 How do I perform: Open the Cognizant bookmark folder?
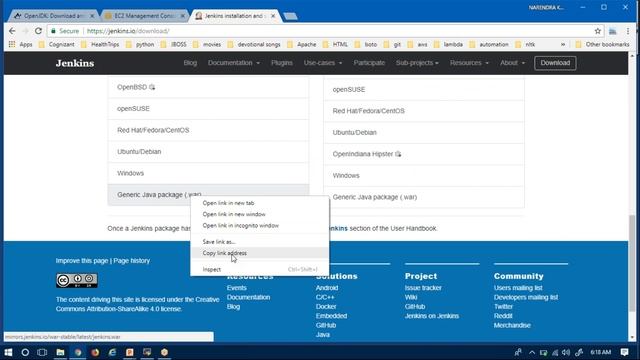click(57, 44)
